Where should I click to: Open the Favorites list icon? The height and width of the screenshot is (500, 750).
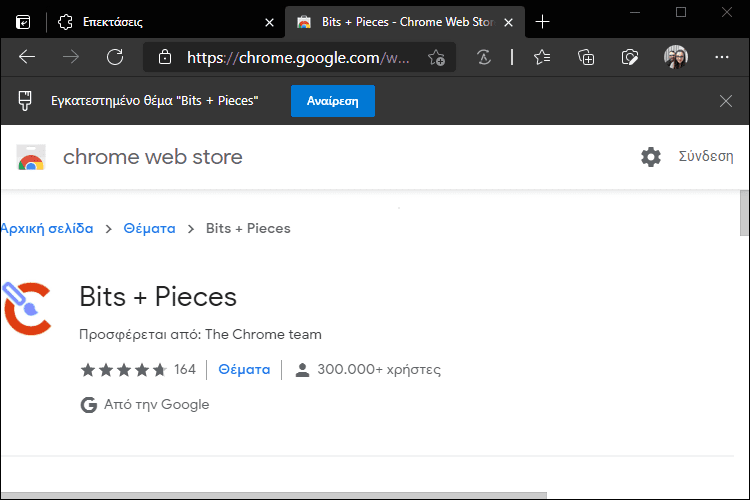tap(542, 57)
